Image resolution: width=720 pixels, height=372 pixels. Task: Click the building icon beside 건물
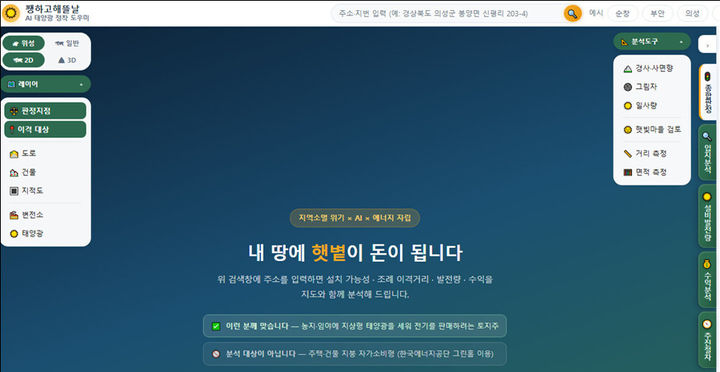coord(14,173)
